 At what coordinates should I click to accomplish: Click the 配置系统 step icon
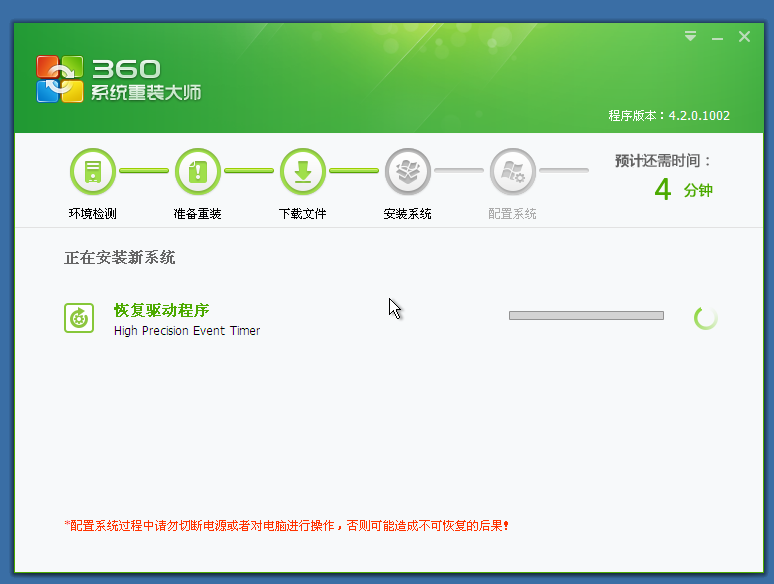point(513,171)
